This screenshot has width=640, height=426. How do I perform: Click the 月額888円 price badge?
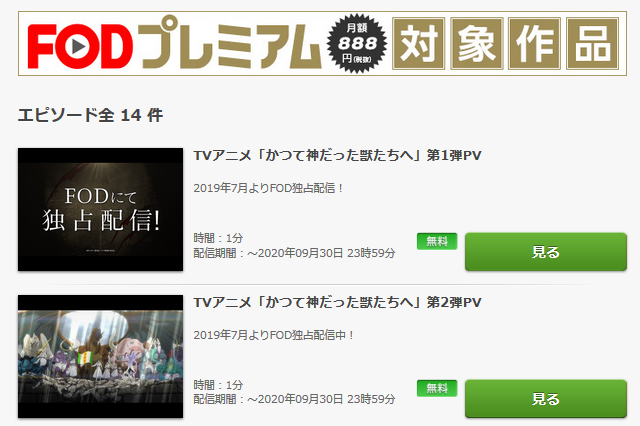[x=357, y=43]
